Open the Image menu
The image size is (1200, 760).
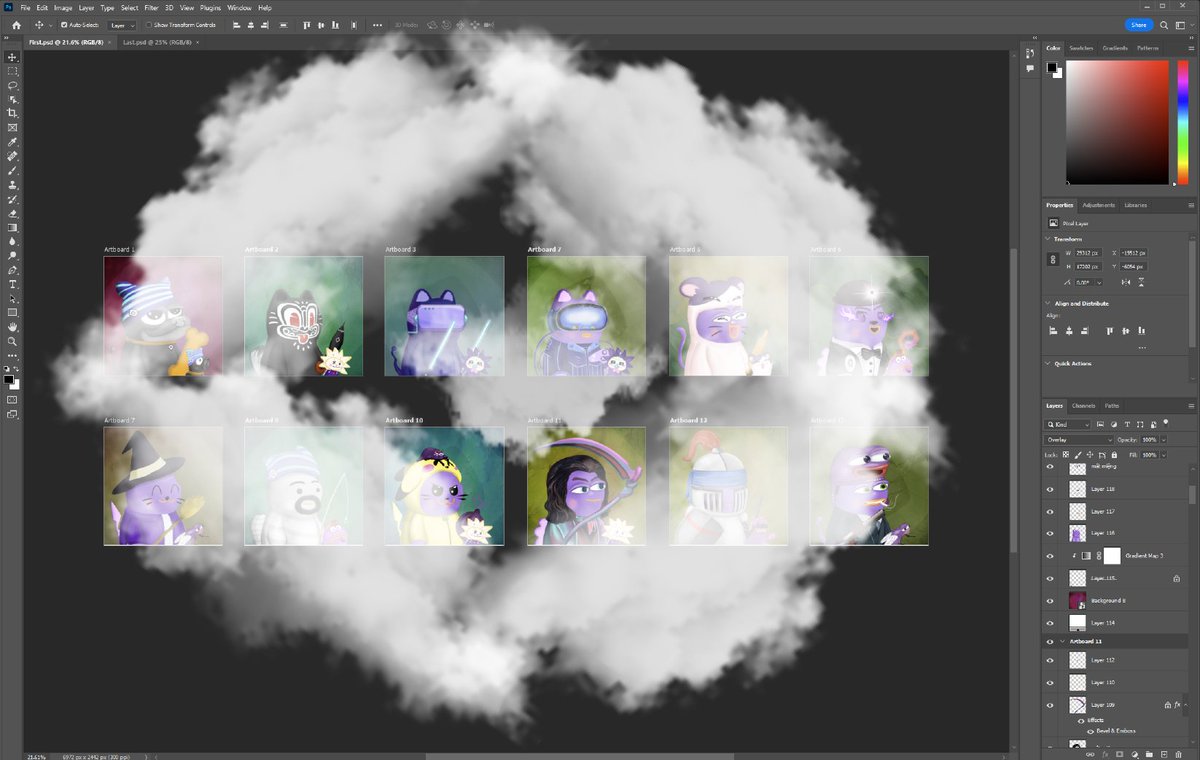63,7
